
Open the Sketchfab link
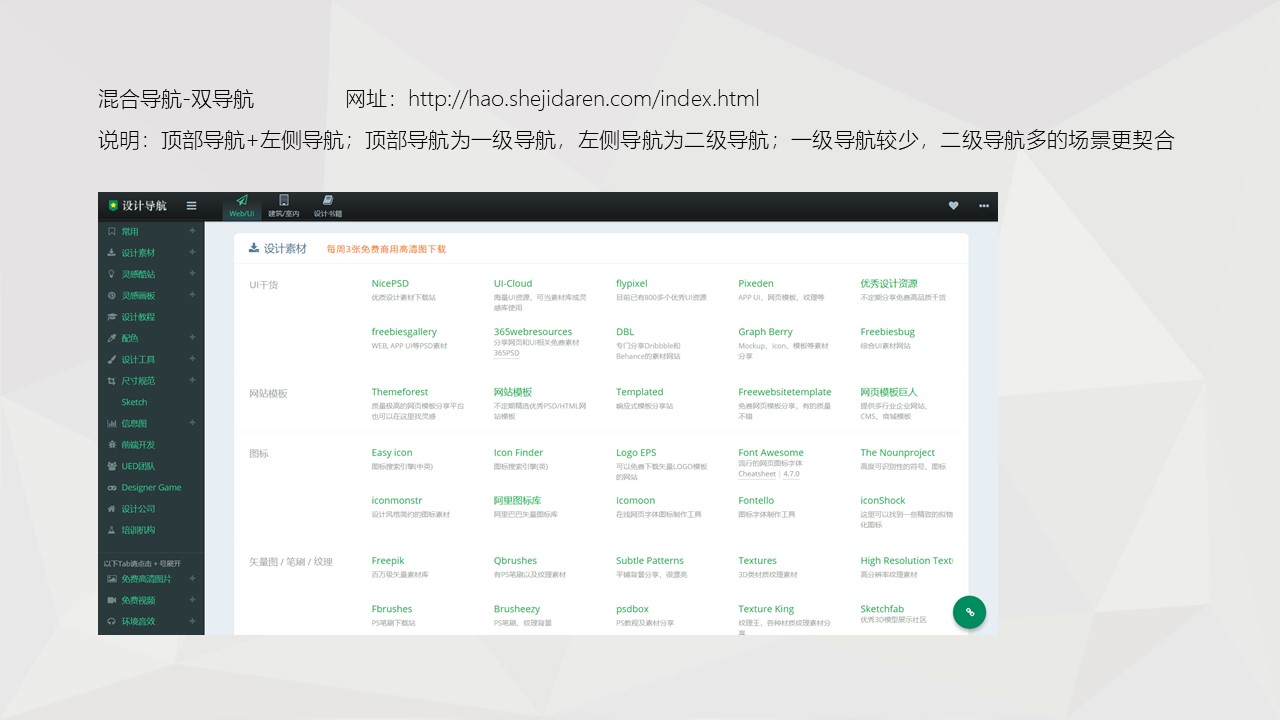[x=882, y=609]
